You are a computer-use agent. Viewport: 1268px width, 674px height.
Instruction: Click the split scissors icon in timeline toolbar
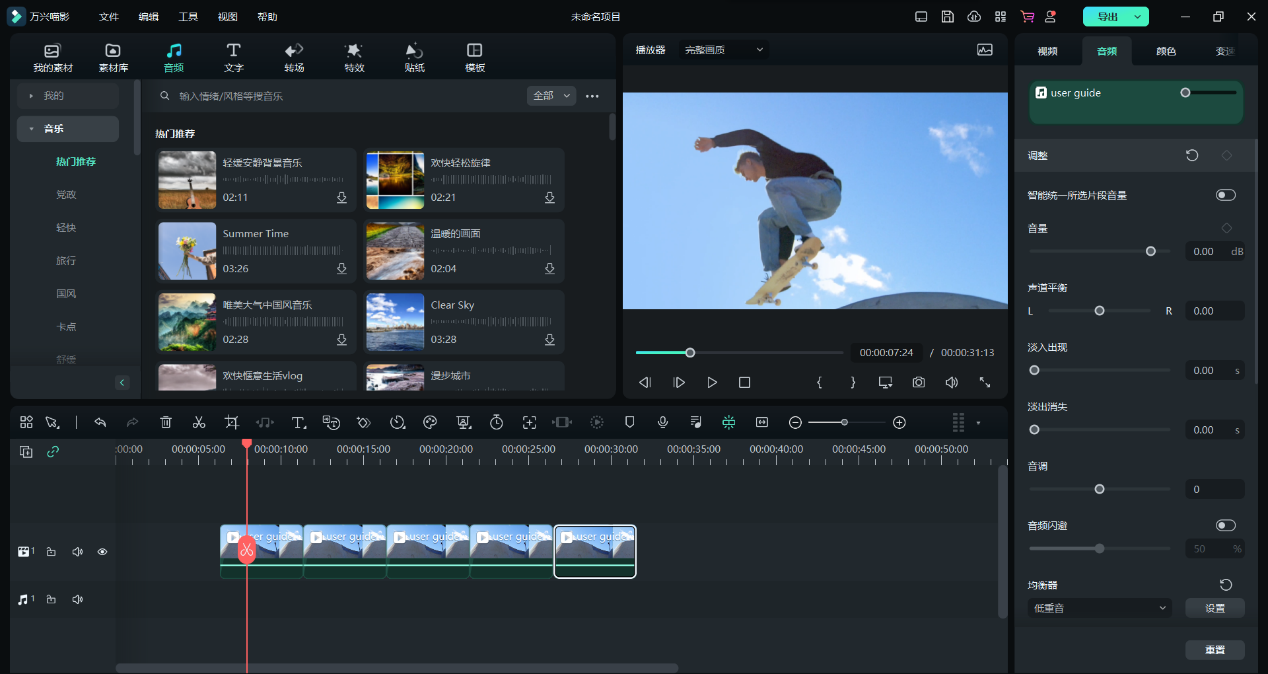pyautogui.click(x=199, y=423)
